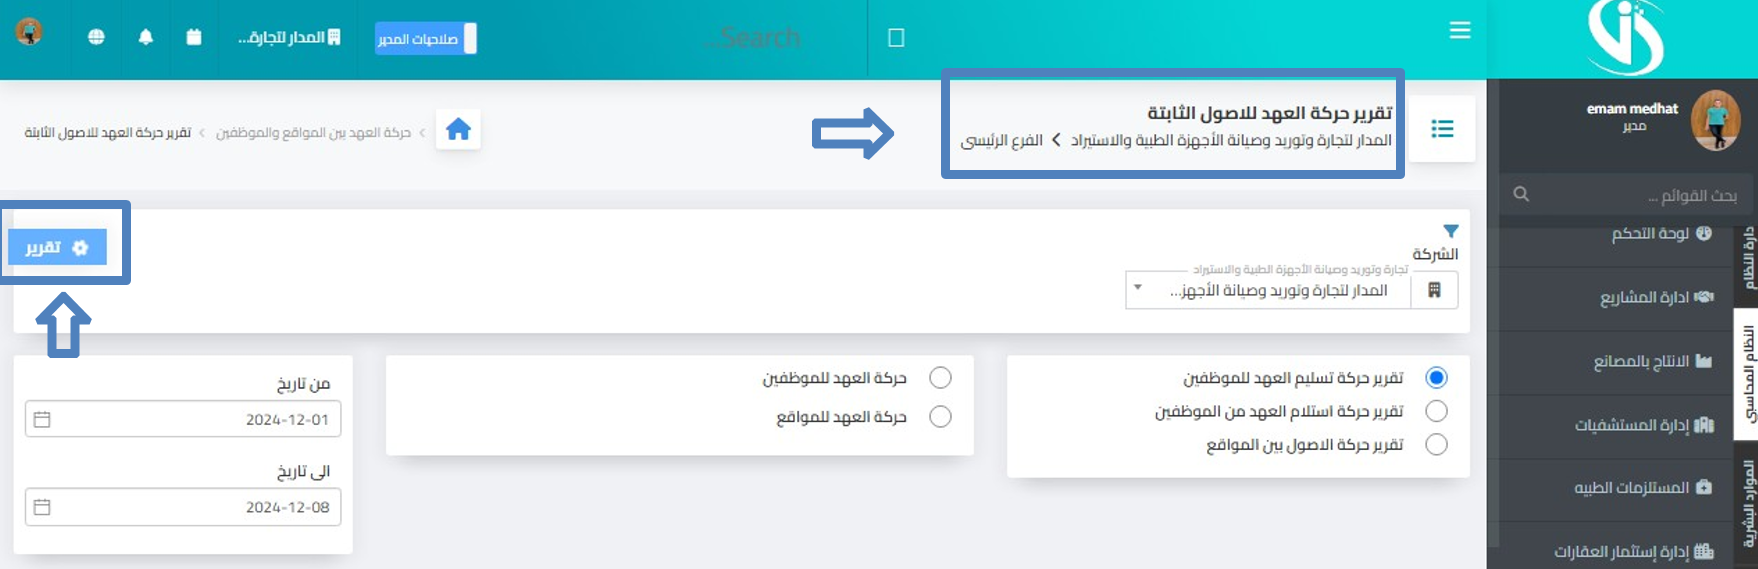Select حركة العهد للمواقع radio option
Screen dimensions: 1758x569
[x=940, y=416]
